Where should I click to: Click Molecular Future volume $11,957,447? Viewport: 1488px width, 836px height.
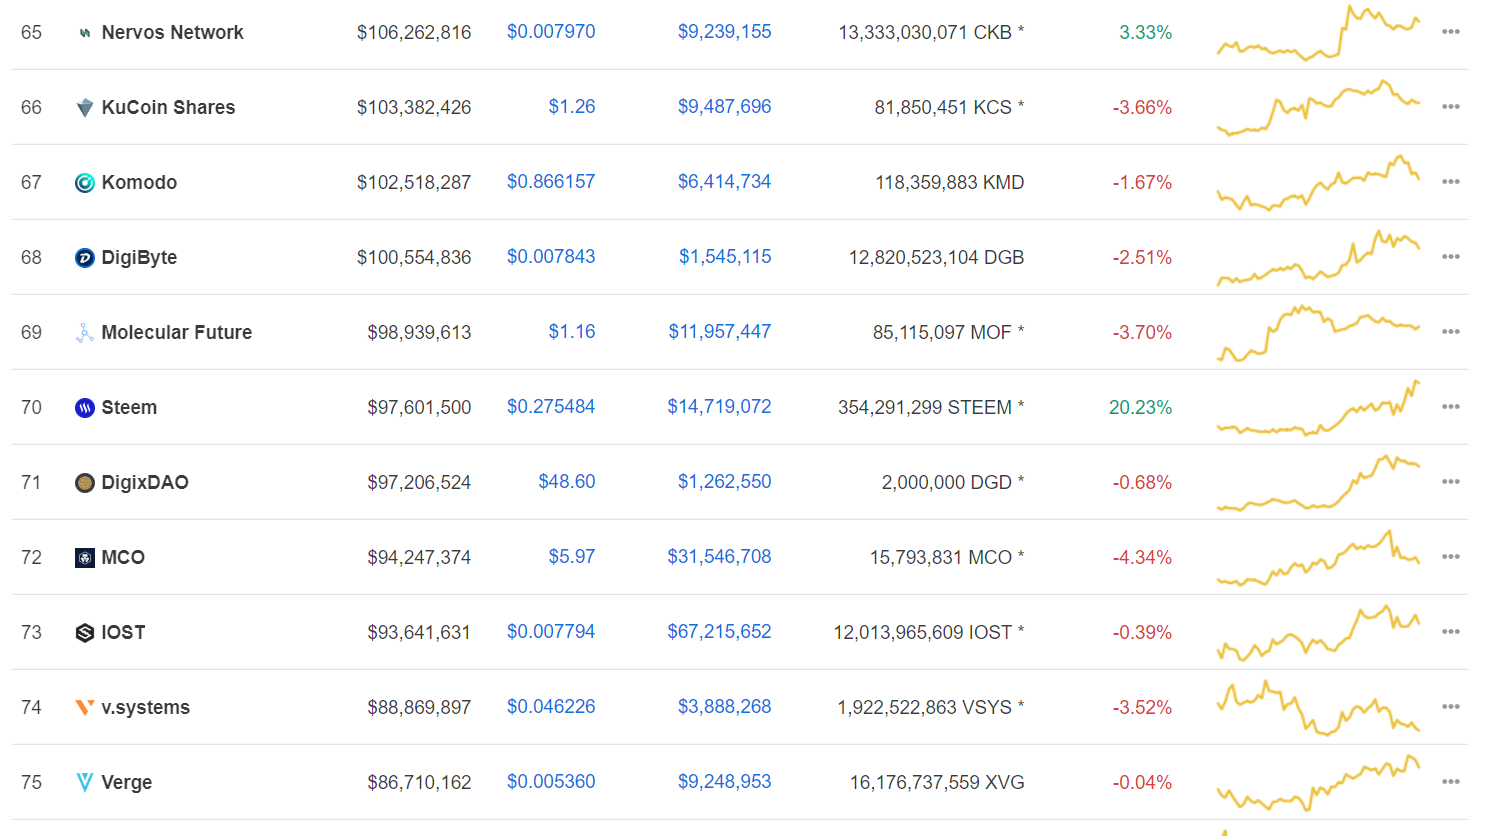pos(720,331)
